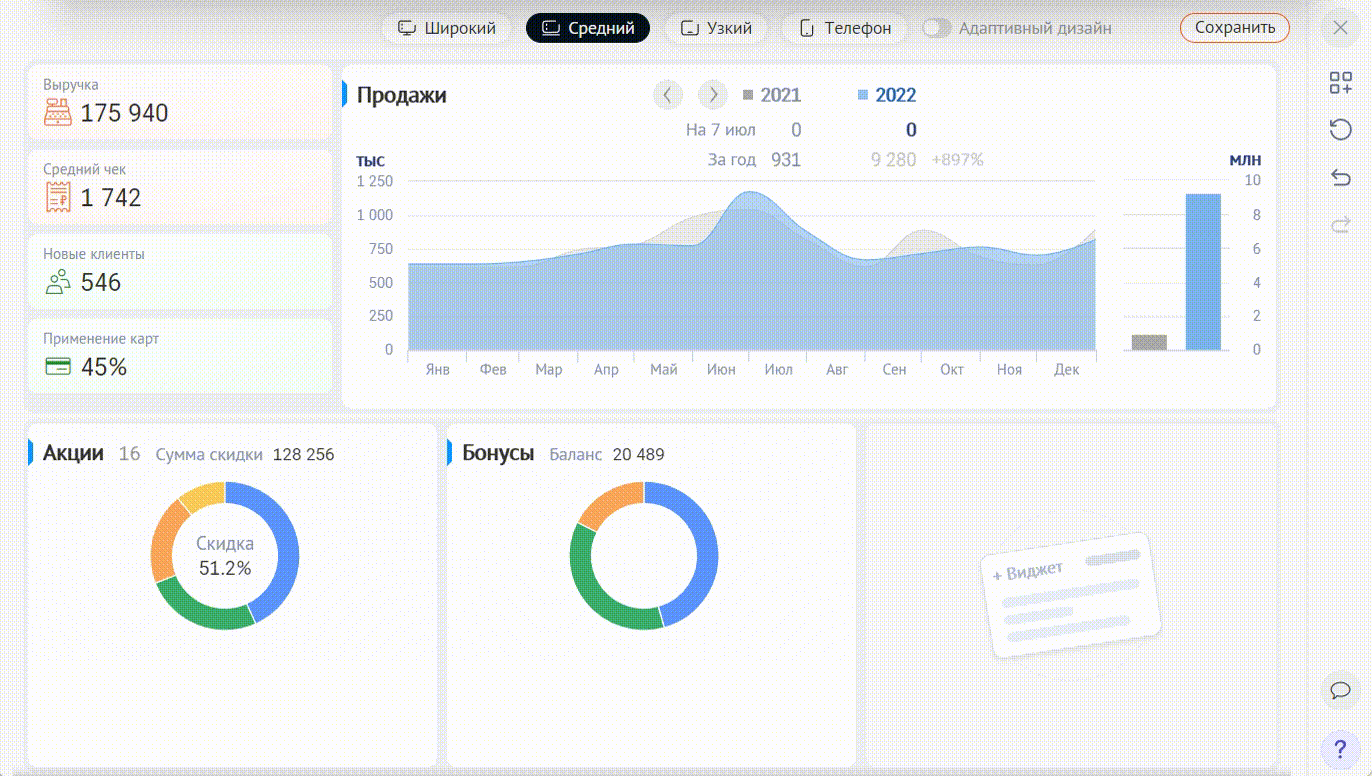Screen dimensions: 1372x776
Task: Go to next period in Продажи chart
Action: click(712, 95)
